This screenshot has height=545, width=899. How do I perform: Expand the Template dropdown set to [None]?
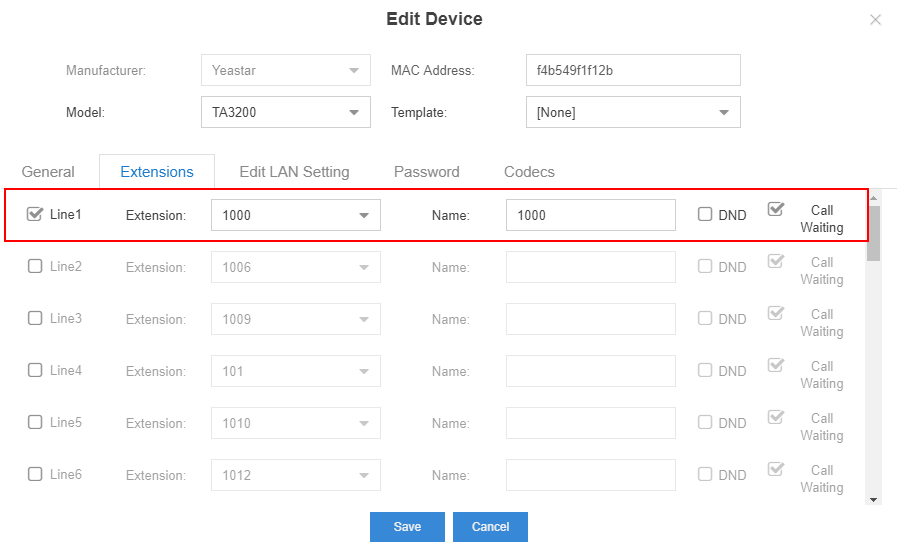coord(633,112)
